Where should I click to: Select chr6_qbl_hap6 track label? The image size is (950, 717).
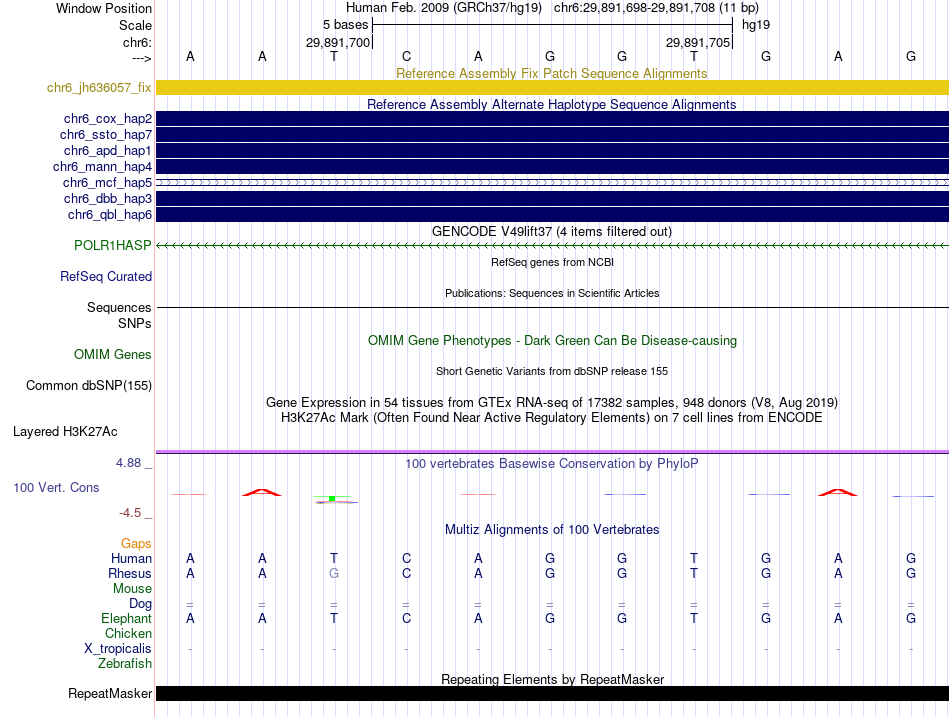point(110,215)
